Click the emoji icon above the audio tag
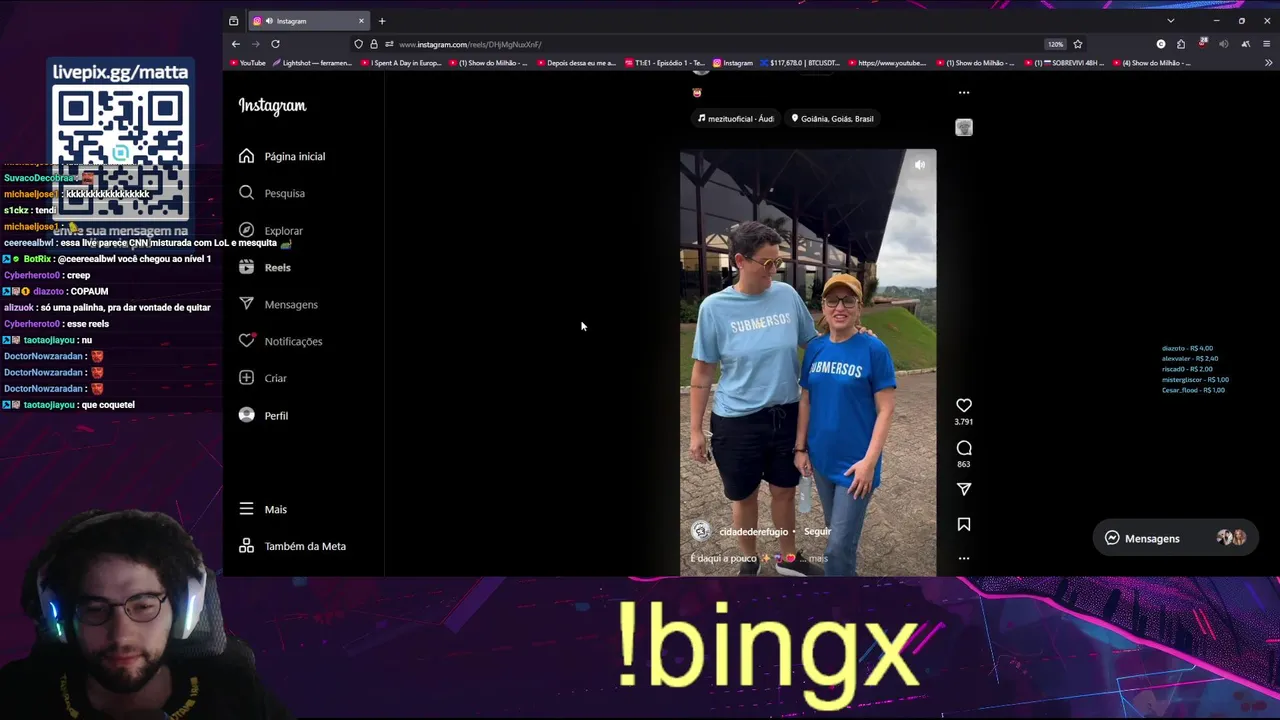The height and width of the screenshot is (720, 1280). (x=697, y=93)
